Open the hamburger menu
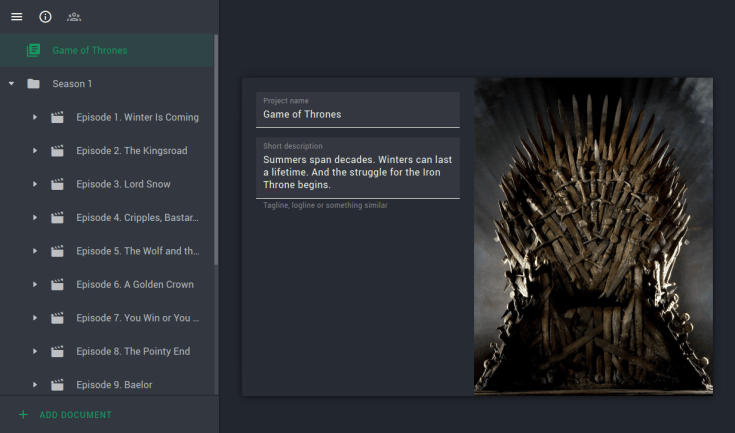The width and height of the screenshot is (735, 433). [x=16, y=17]
